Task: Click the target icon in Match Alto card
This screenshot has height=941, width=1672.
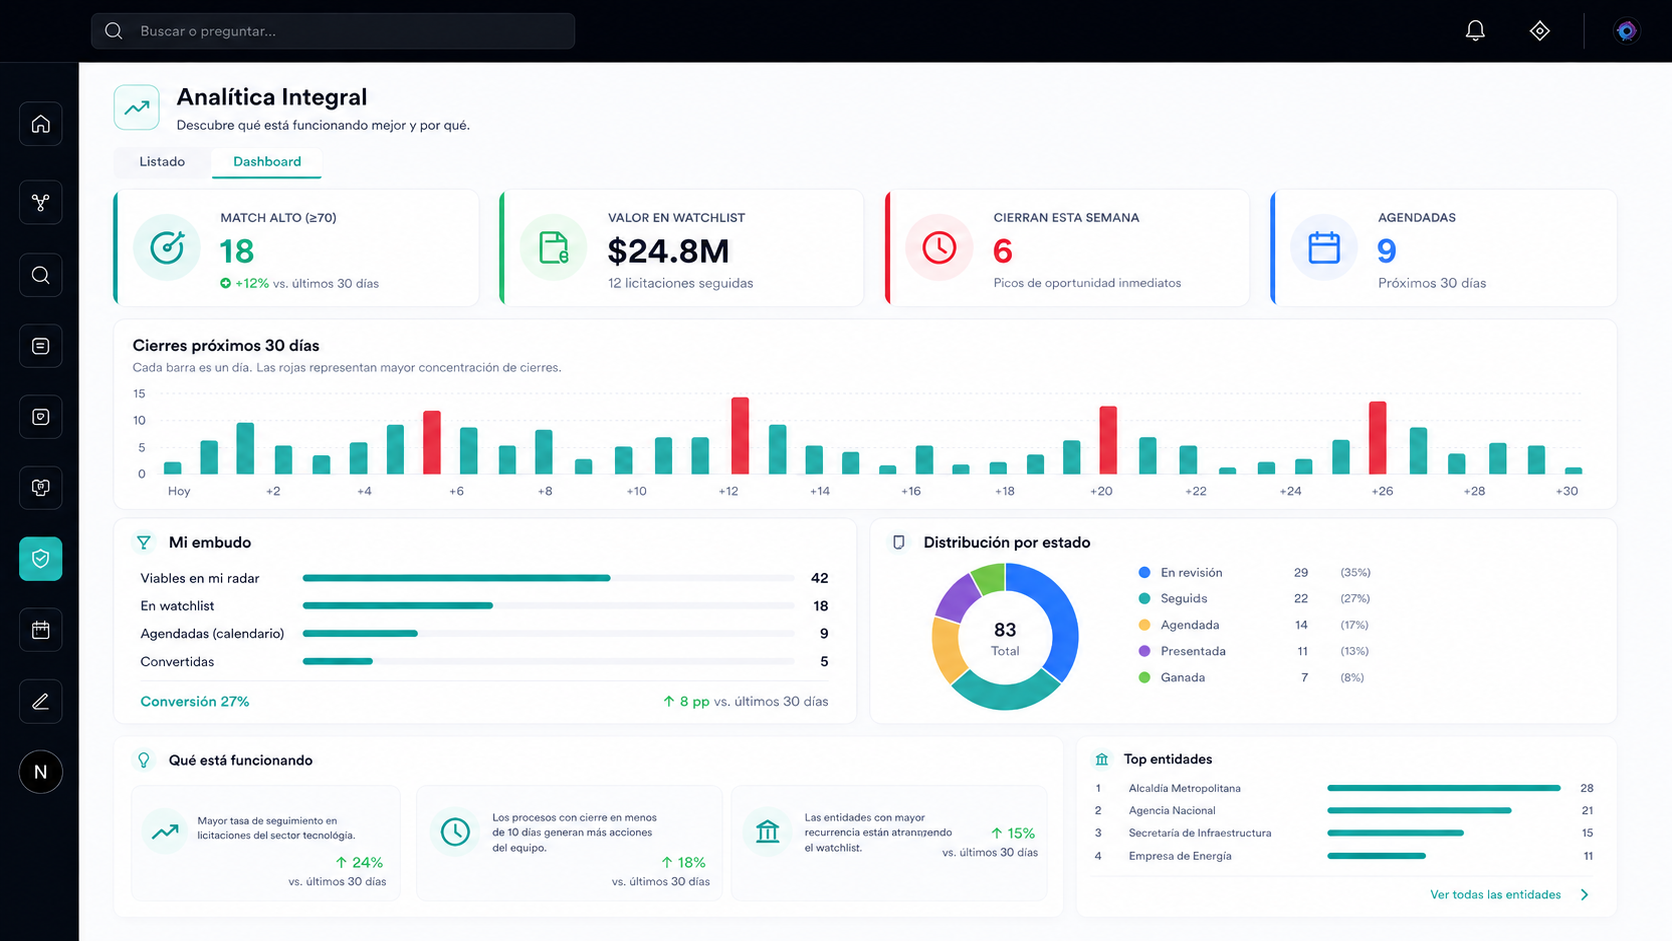Action: click(x=167, y=247)
